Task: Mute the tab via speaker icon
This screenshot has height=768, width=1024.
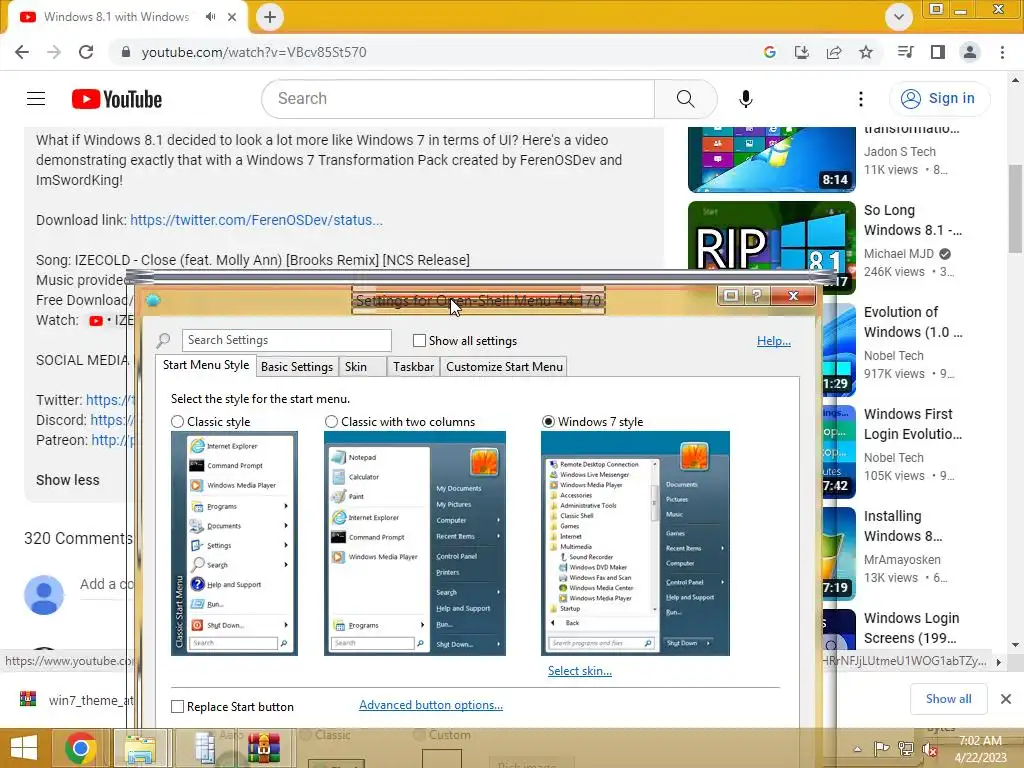Action: (x=210, y=17)
